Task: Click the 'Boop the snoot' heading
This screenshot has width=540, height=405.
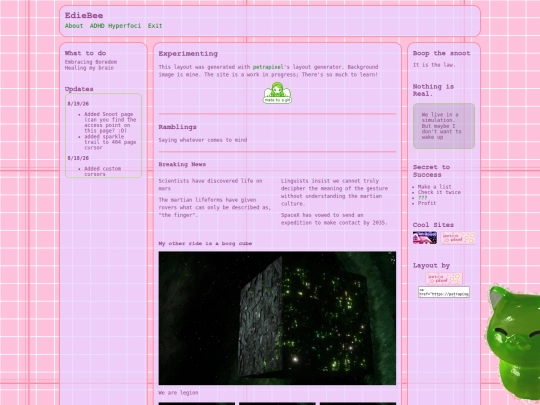Action: (x=442, y=53)
